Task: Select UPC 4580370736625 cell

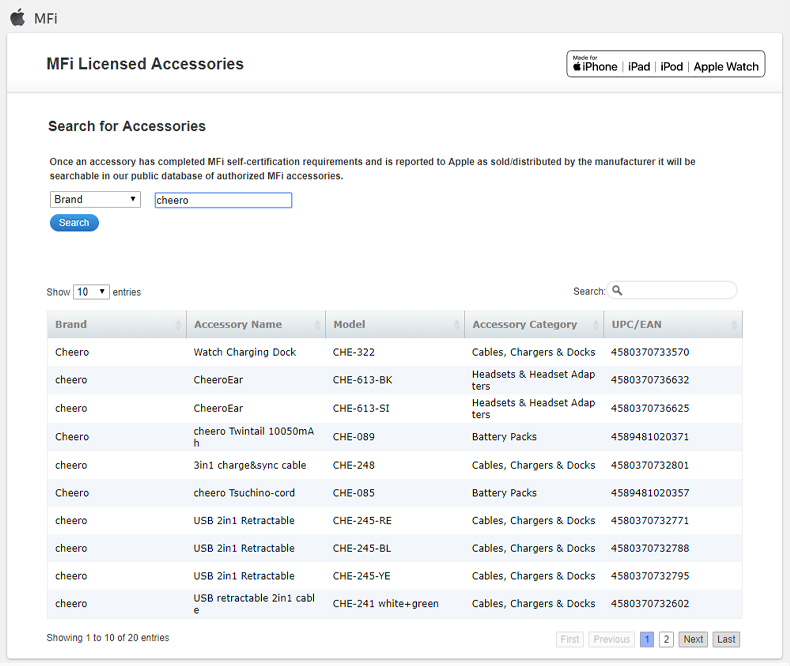Action: tap(650, 408)
